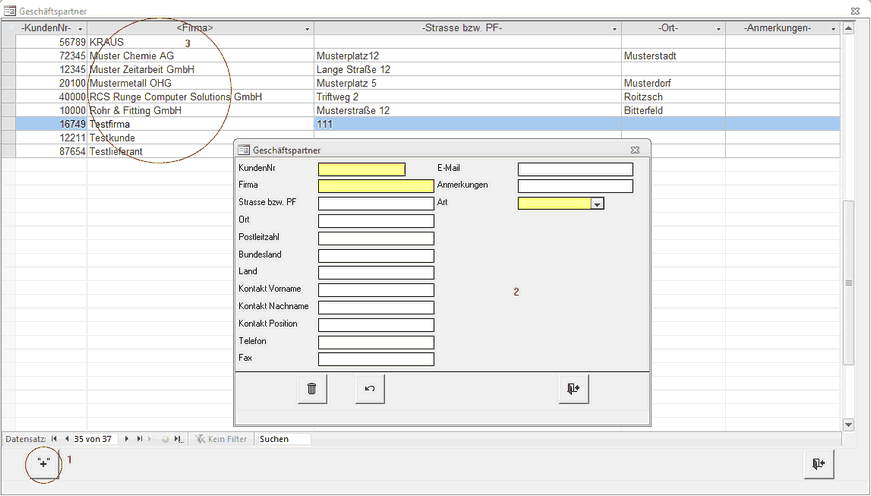Viewport: 871px width, 496px height.
Task: Jump to last record in navigator
Action: click(140, 439)
